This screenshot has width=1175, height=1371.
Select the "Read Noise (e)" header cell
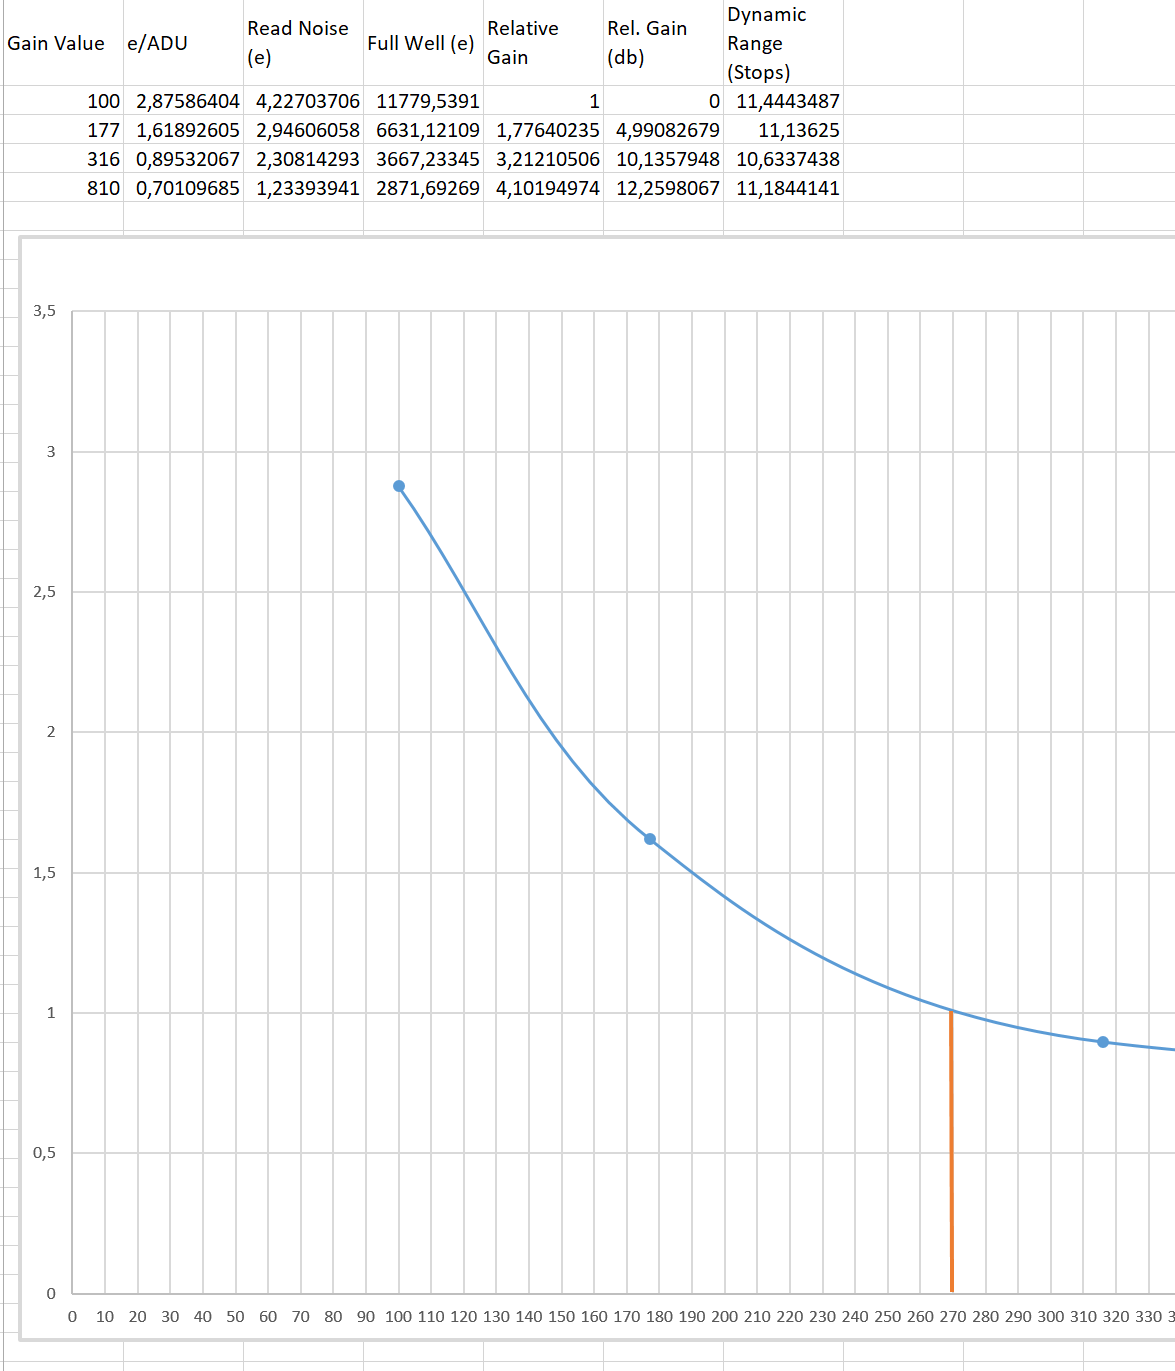point(298,43)
